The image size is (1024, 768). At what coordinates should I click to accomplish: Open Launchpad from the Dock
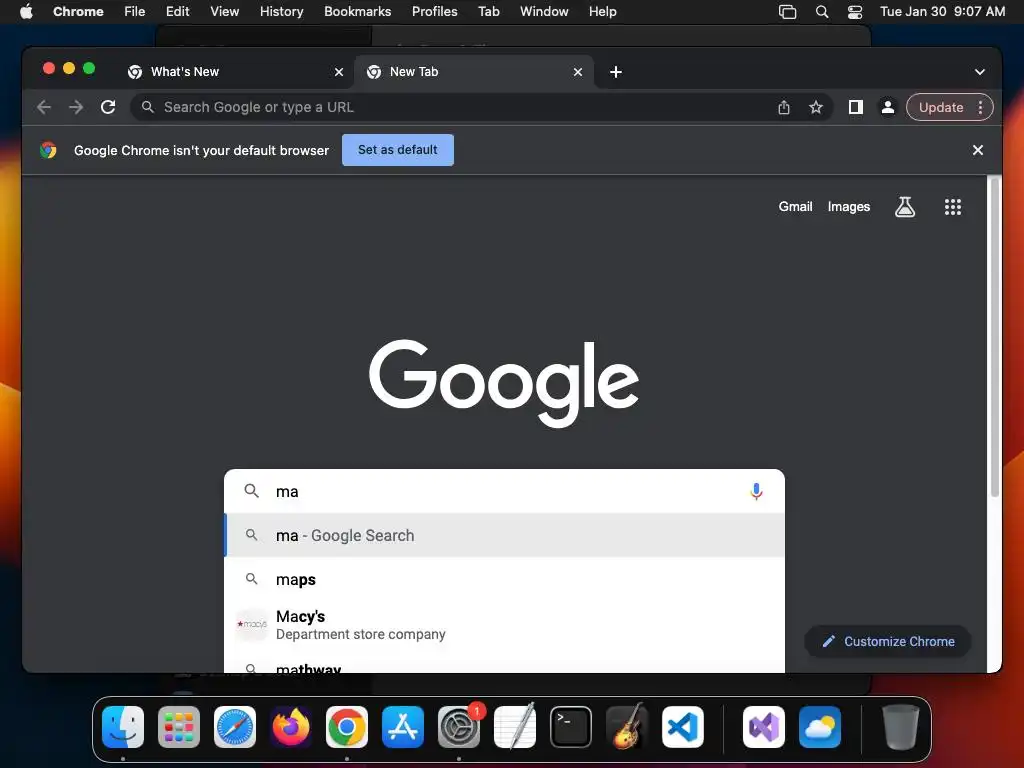pyautogui.click(x=179, y=727)
